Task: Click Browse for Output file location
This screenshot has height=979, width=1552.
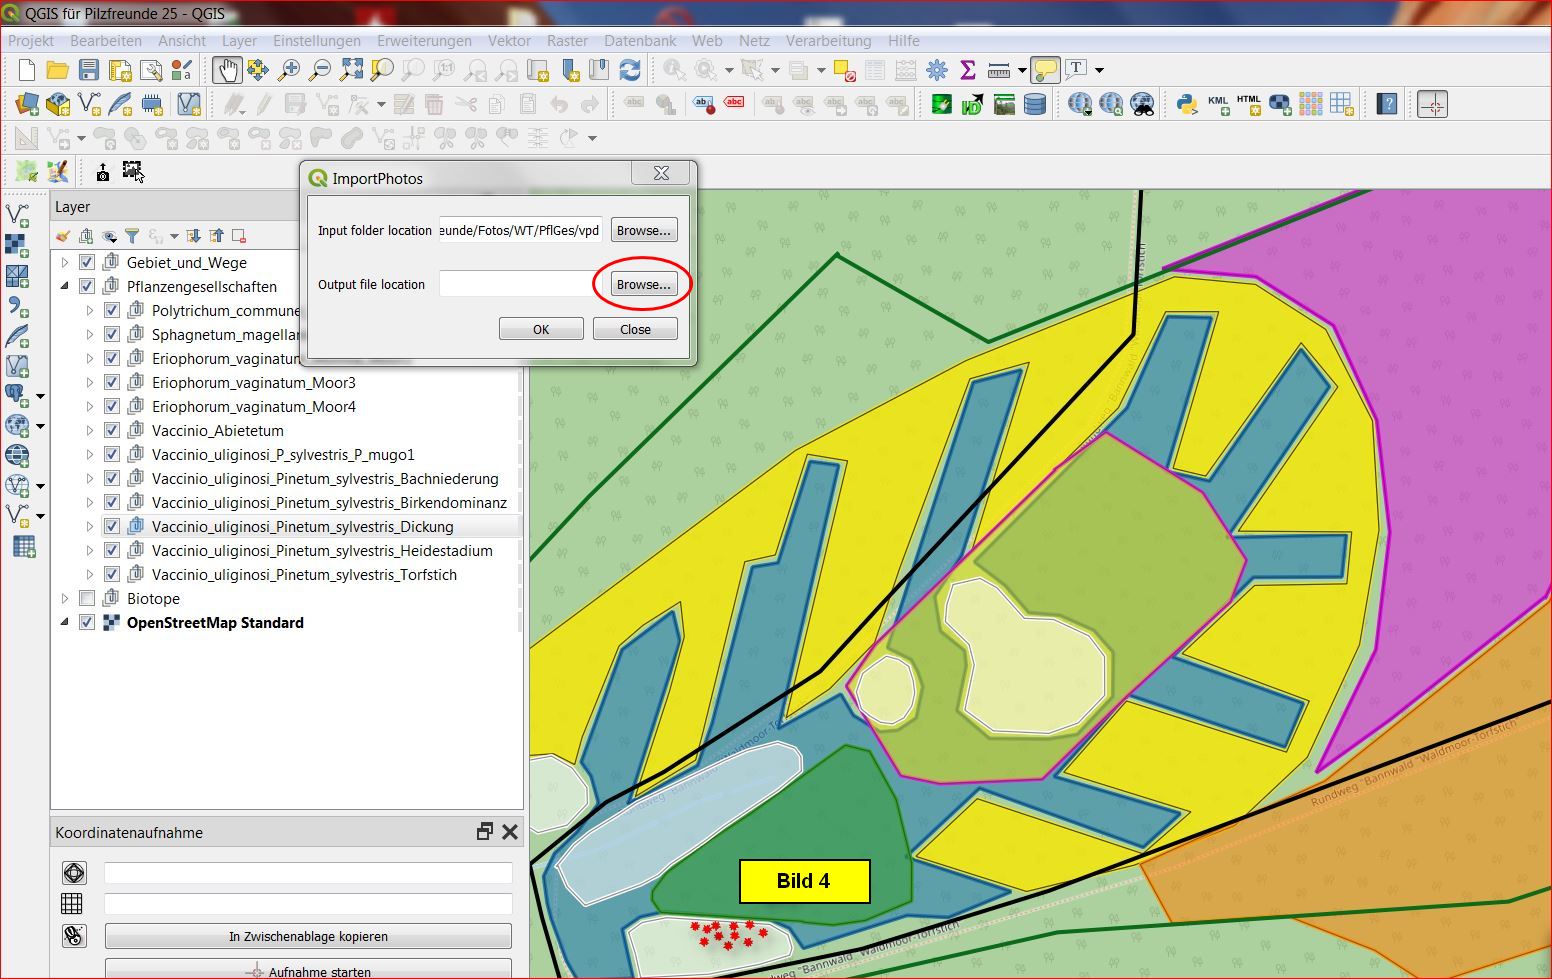Action: (643, 284)
